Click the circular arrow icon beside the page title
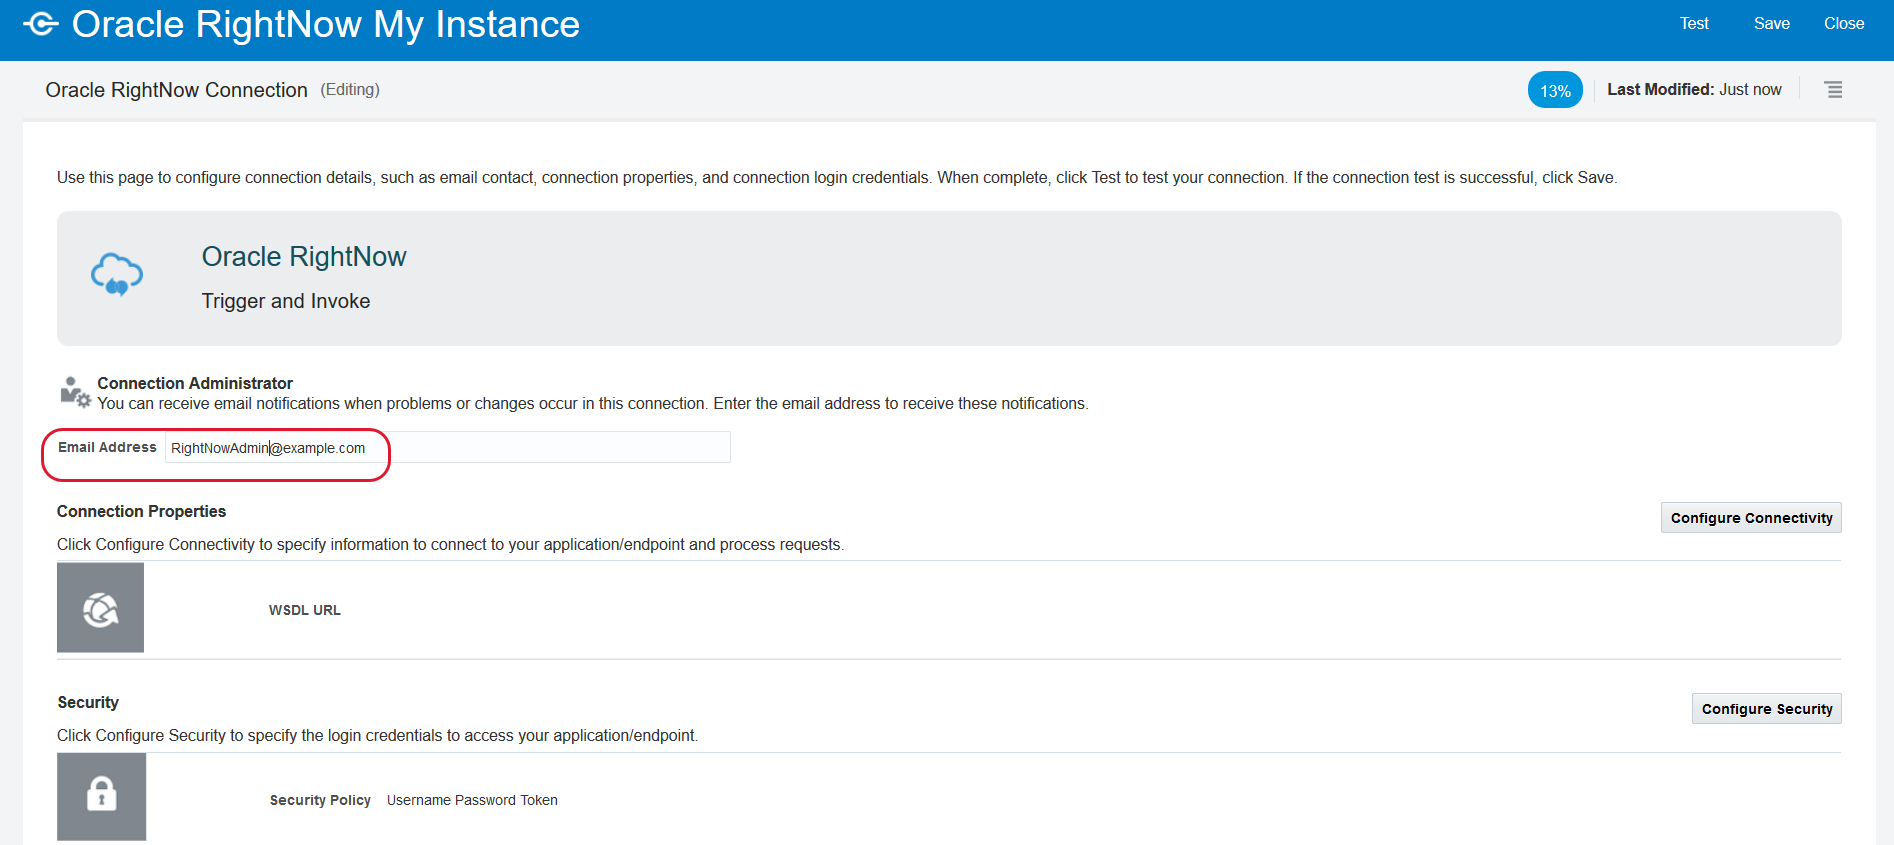 [x=41, y=23]
